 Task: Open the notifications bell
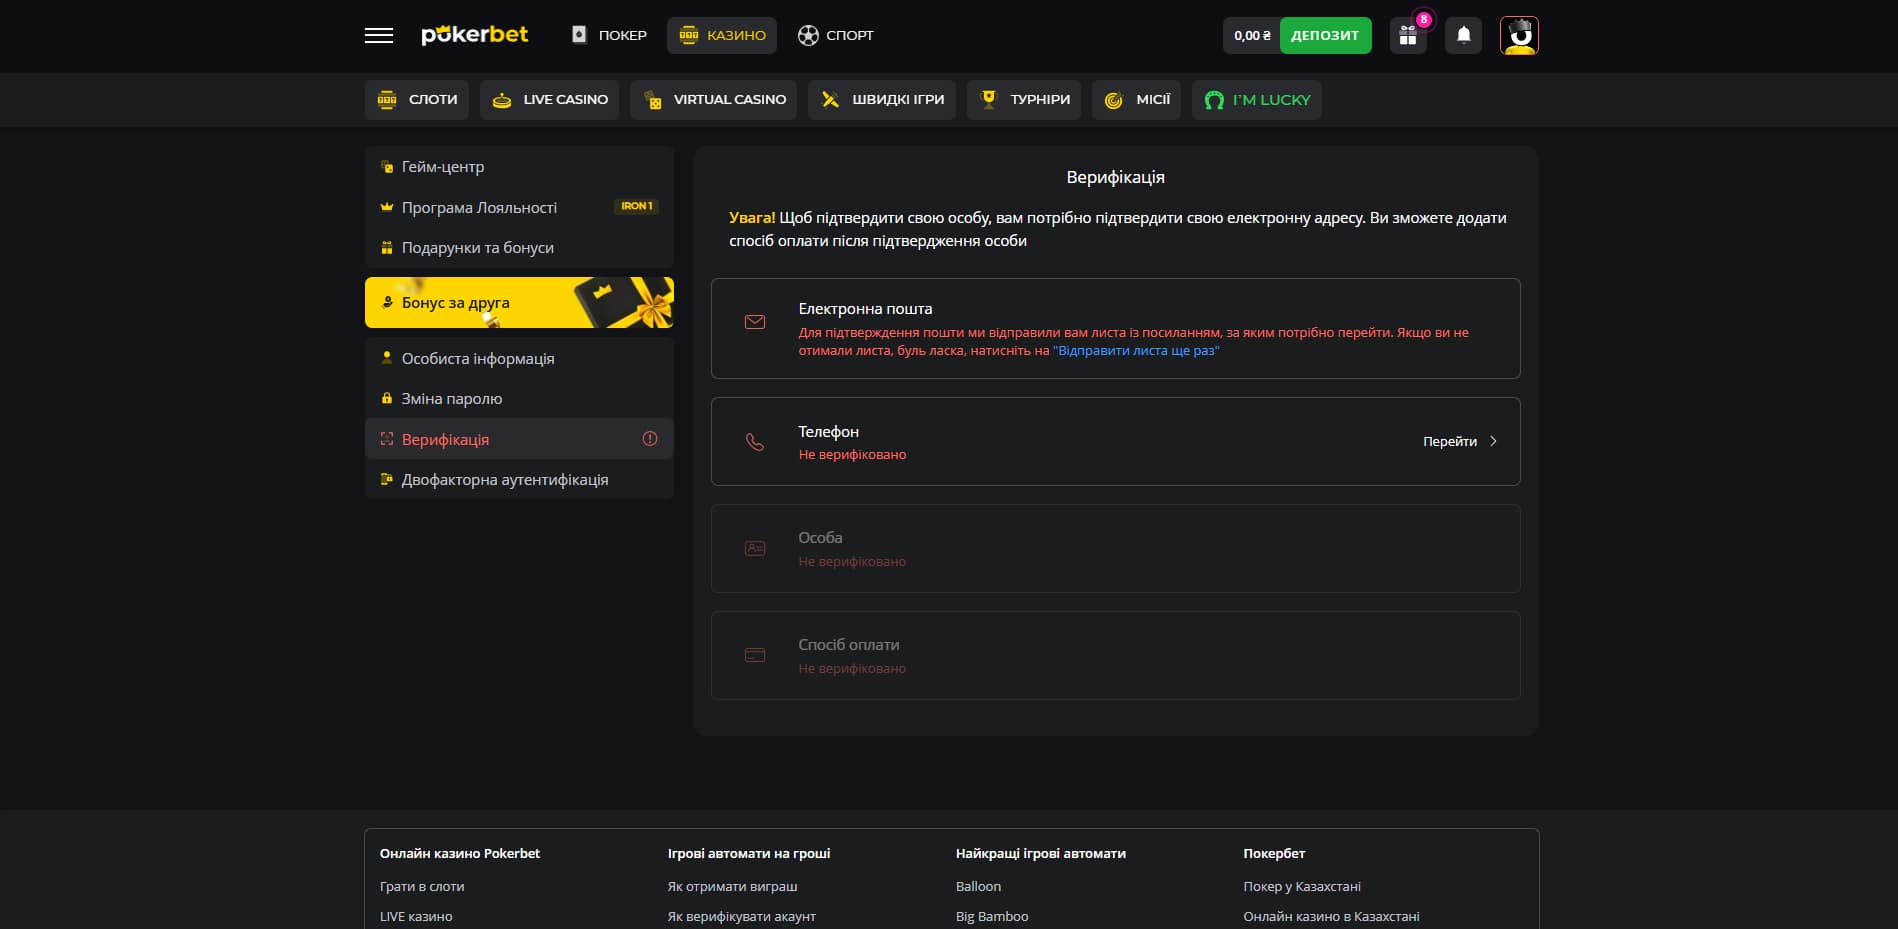pos(1463,36)
